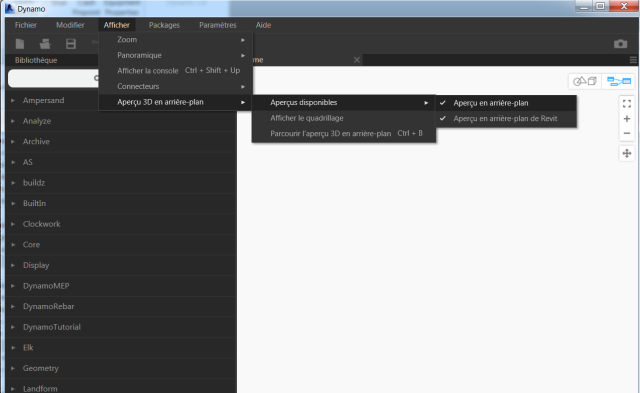
Task: Open the Packages menu
Action: 164,25
